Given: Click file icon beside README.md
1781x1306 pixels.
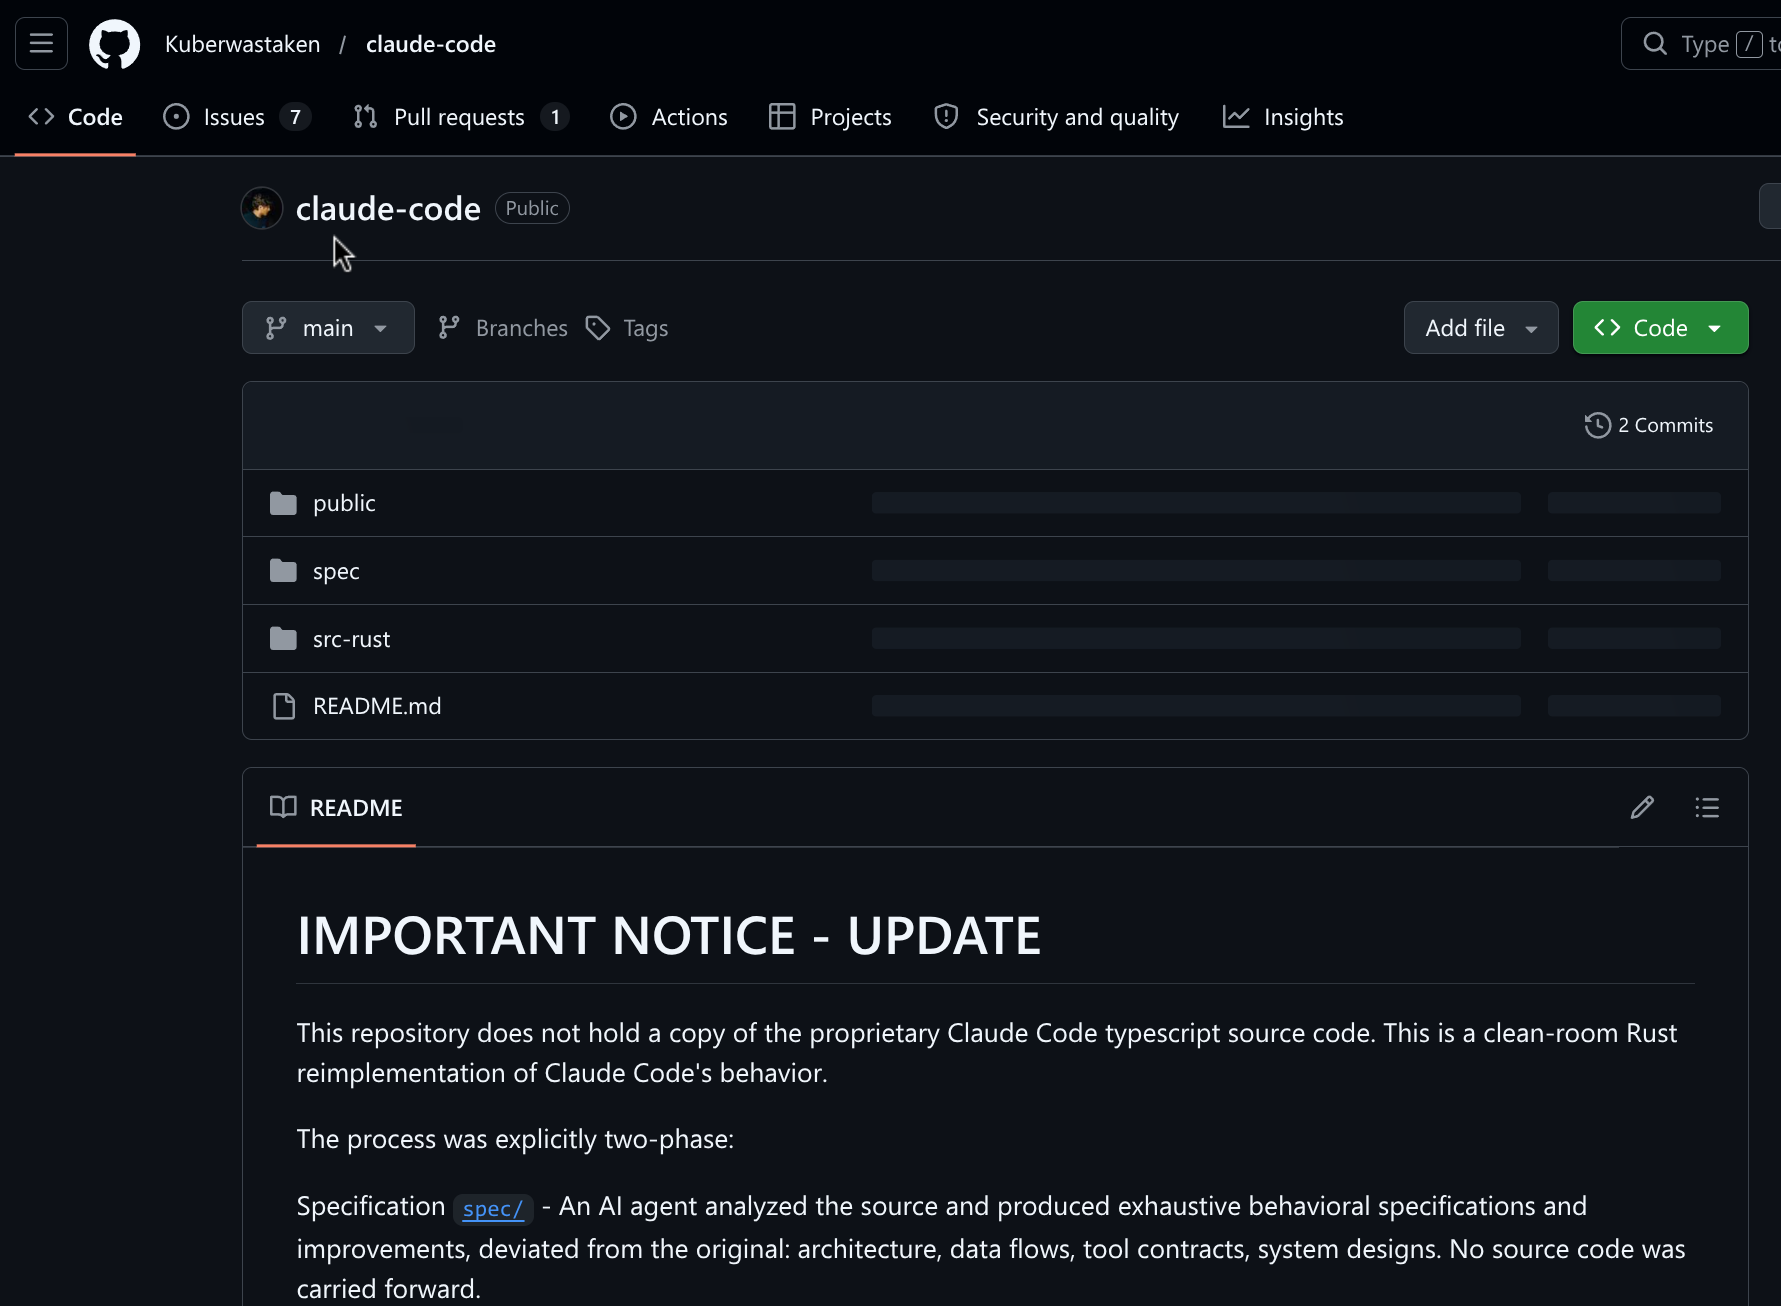Looking at the screenshot, I should [284, 707].
